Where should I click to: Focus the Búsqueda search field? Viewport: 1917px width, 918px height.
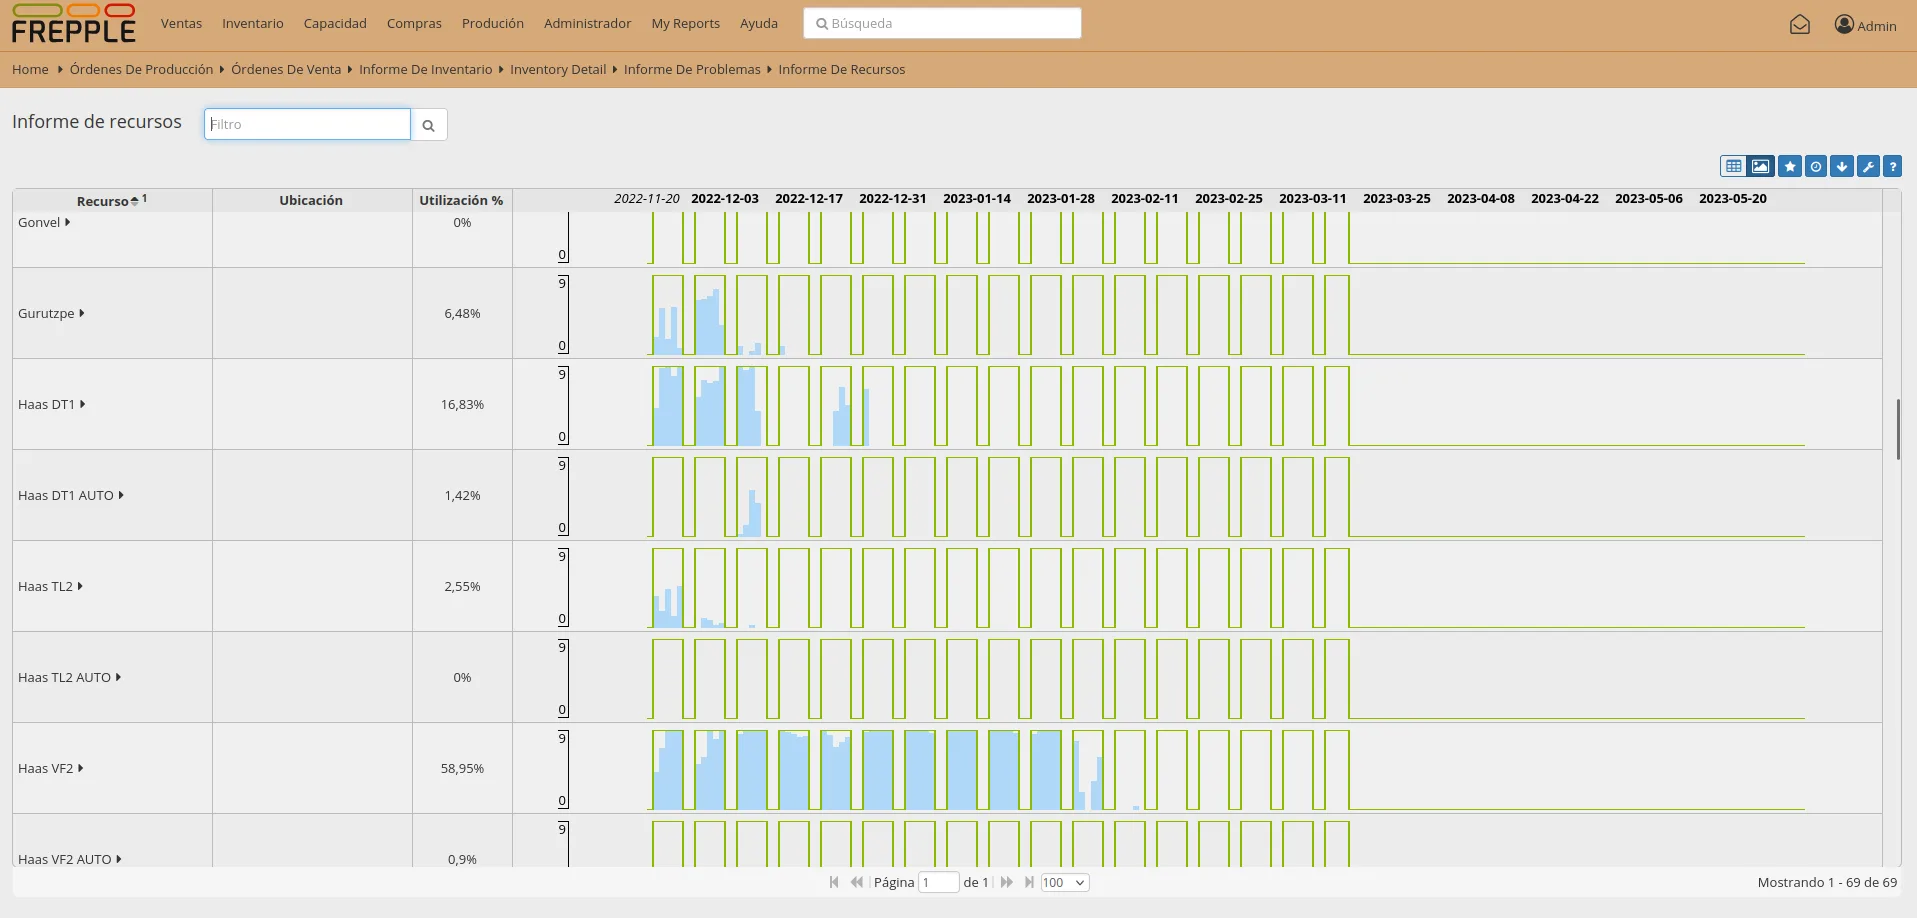pos(942,23)
